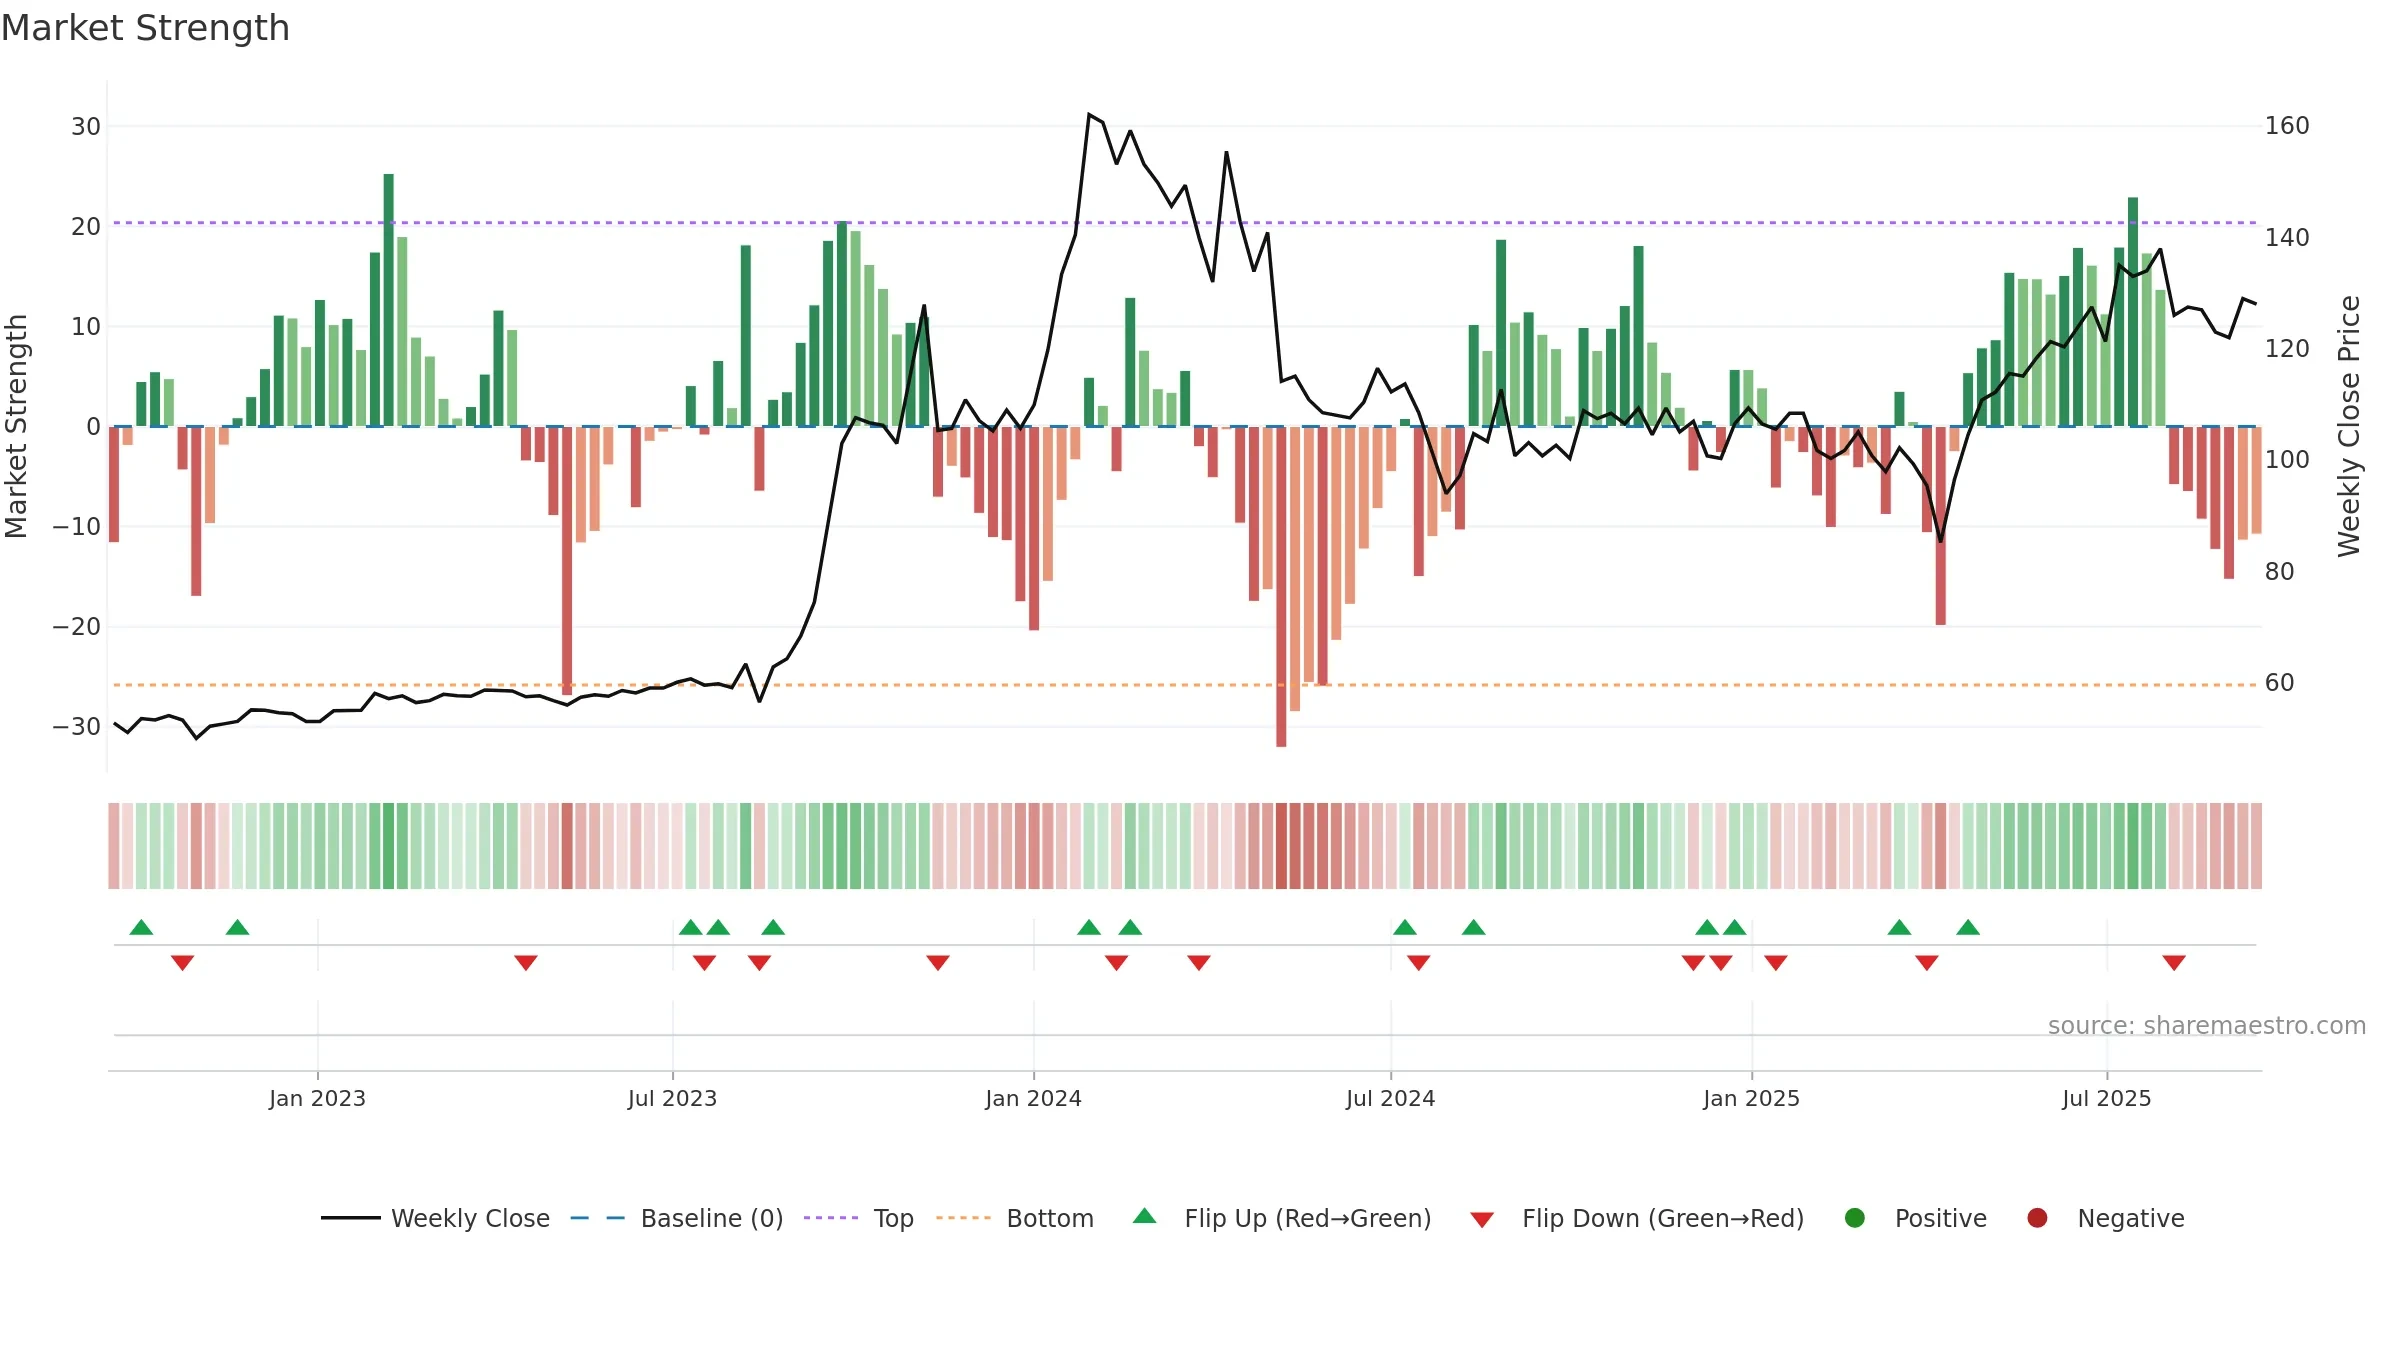Image resolution: width=2400 pixels, height=1350 pixels.
Task: Click the 80 tick on right price axis
Action: pyautogui.click(x=2280, y=571)
